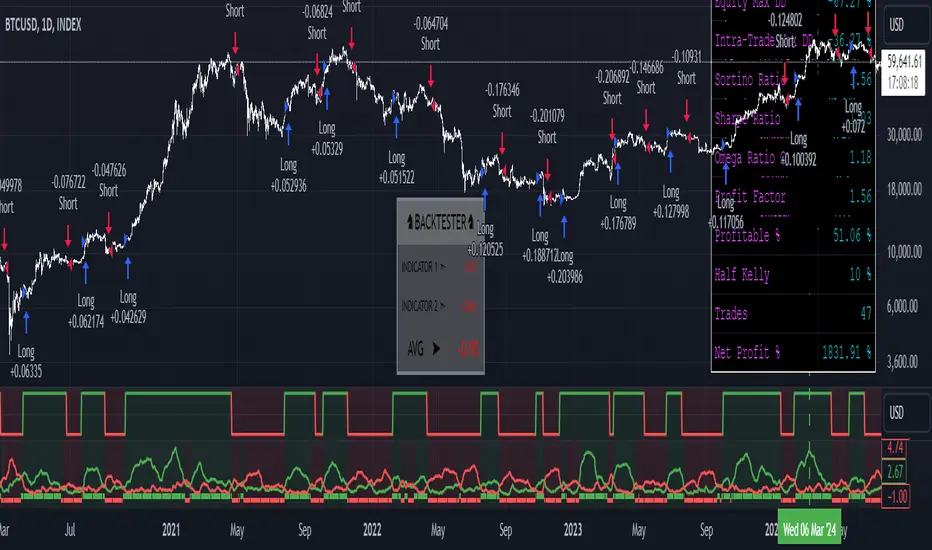Click the Half Kelly value 10 %

[x=860, y=274]
